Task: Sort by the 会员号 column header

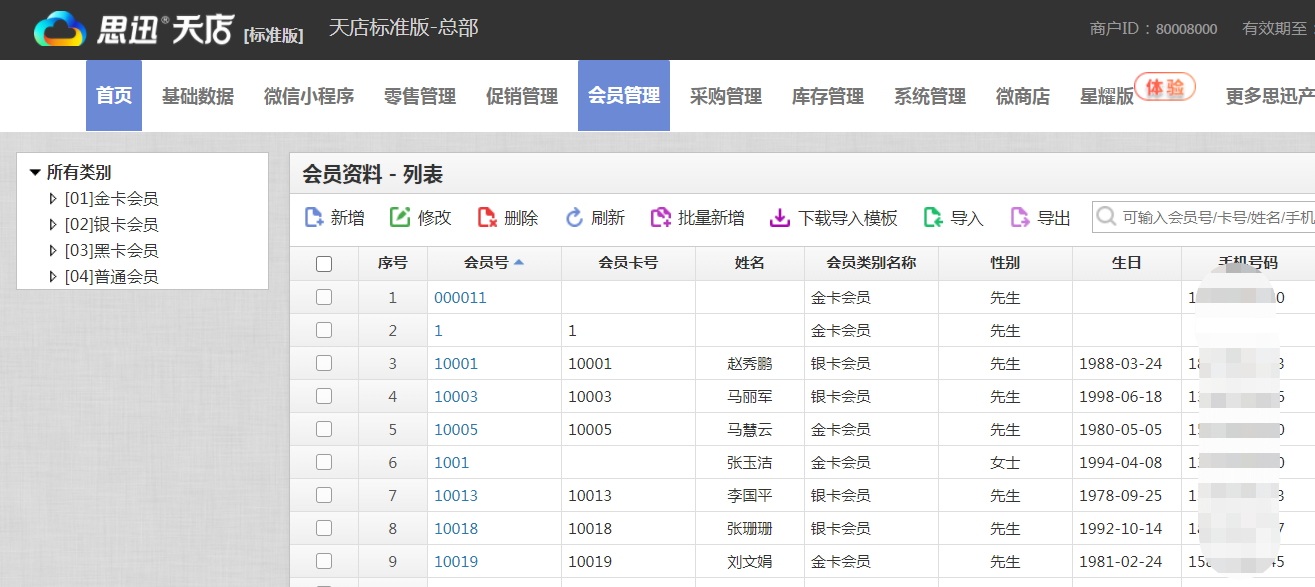Action: coord(486,263)
